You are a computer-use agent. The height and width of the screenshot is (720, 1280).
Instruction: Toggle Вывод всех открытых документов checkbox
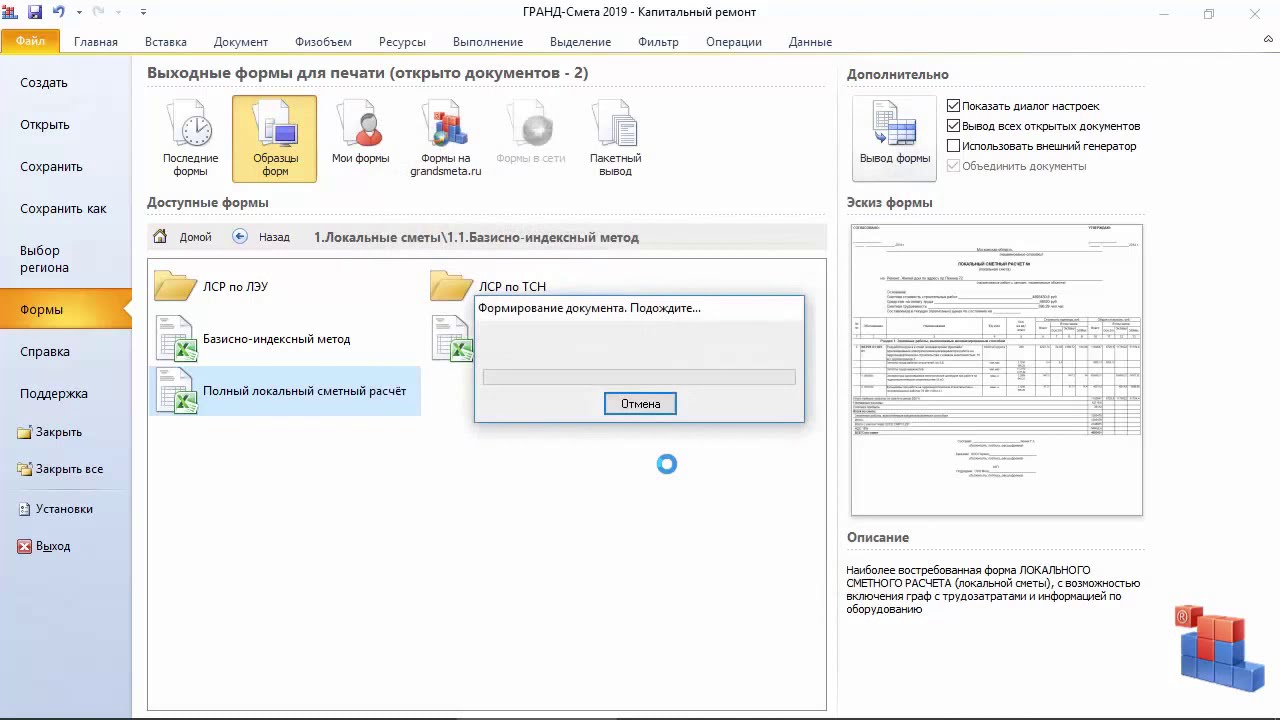[x=953, y=126]
